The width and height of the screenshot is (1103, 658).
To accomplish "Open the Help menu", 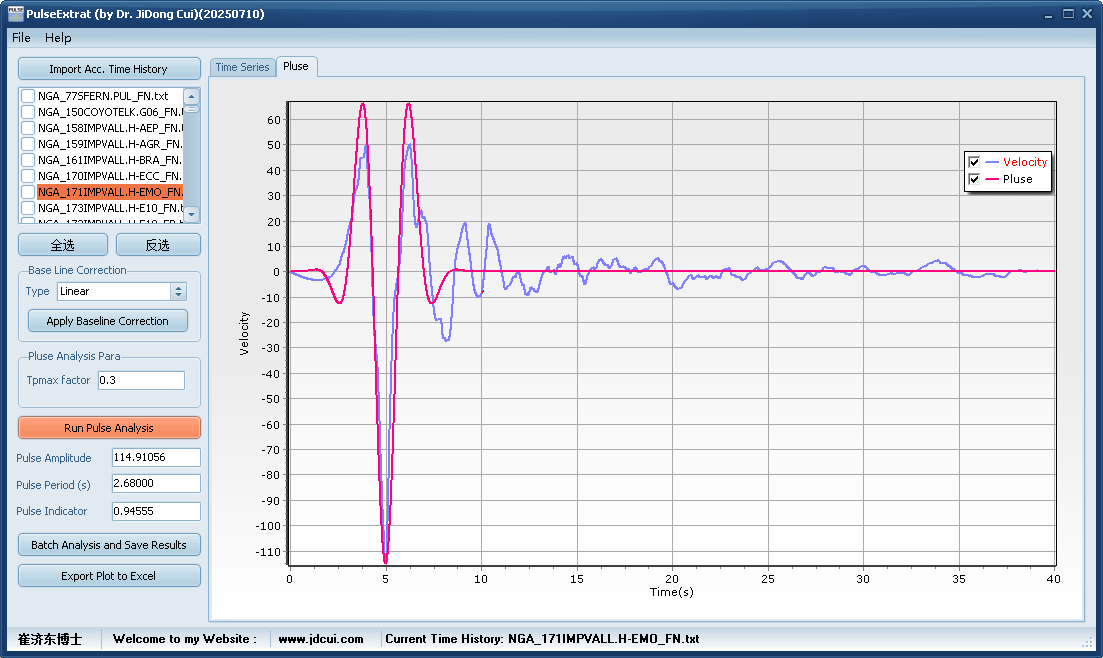I will pos(58,37).
